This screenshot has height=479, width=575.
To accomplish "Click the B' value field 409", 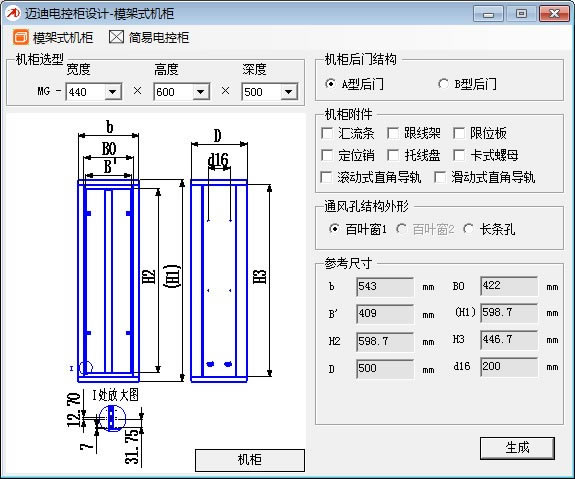I will coord(385,314).
